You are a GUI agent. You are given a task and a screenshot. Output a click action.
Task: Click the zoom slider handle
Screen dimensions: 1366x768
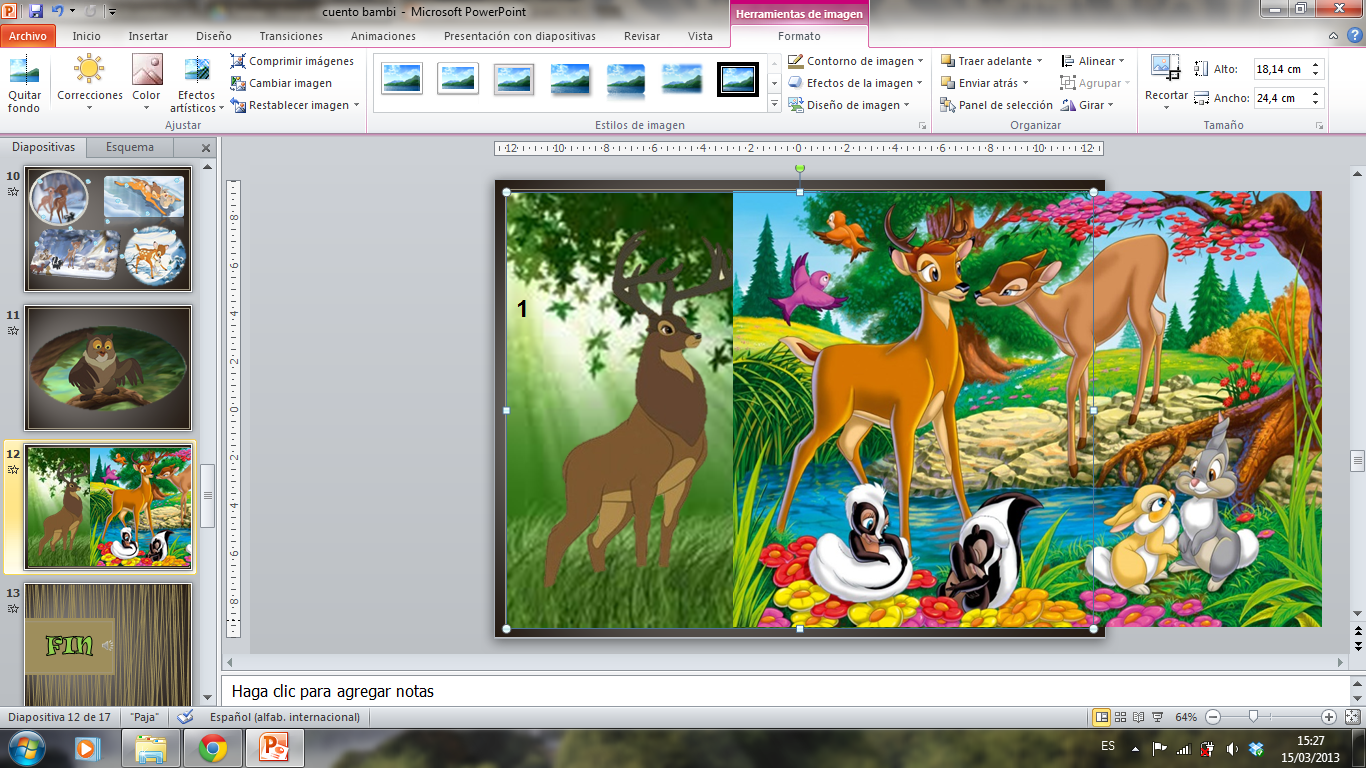1253,717
